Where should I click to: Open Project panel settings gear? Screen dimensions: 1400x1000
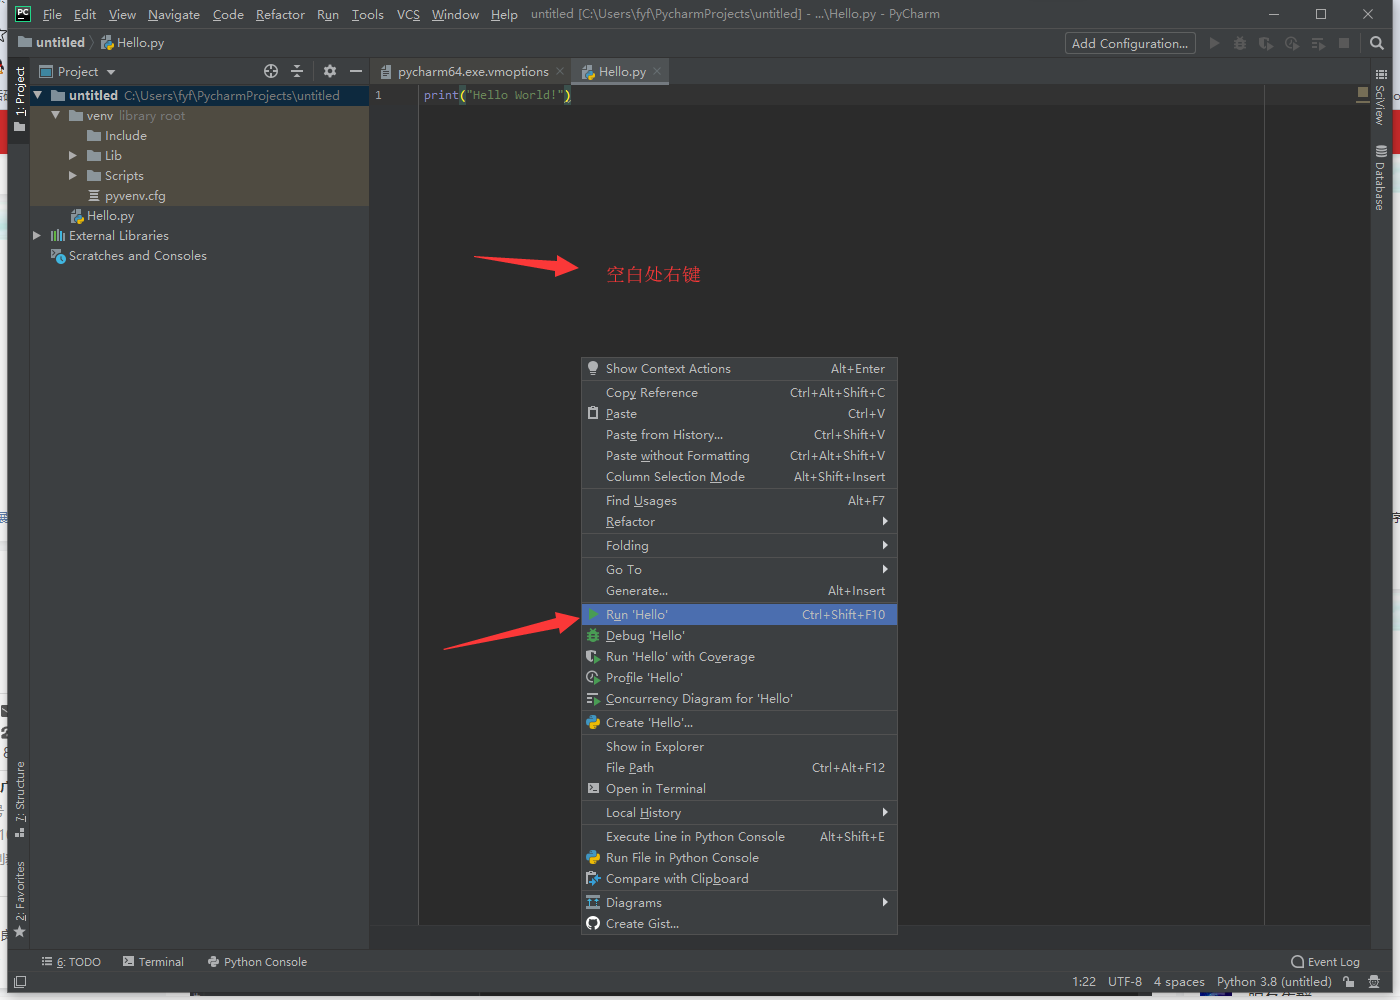(x=329, y=71)
